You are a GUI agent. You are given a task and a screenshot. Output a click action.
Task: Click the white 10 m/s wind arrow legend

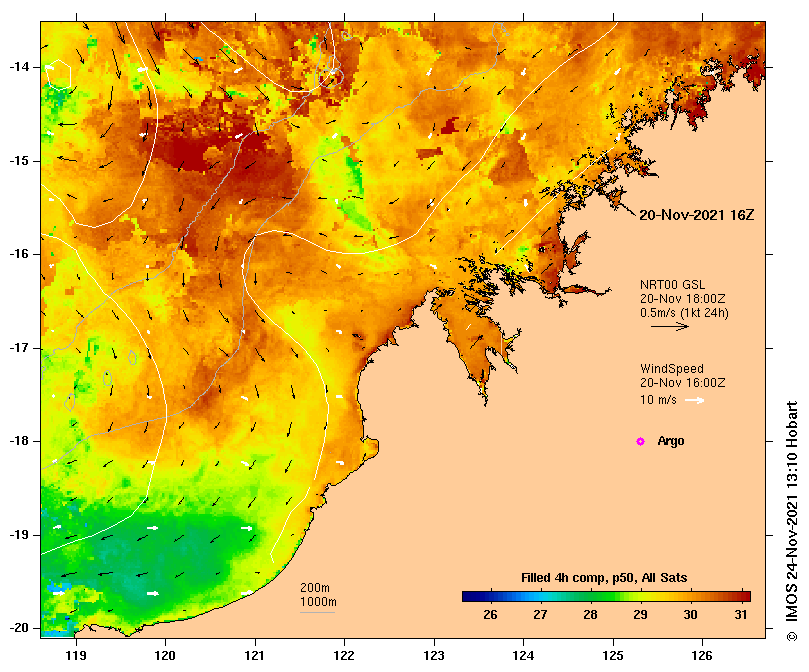coord(694,400)
